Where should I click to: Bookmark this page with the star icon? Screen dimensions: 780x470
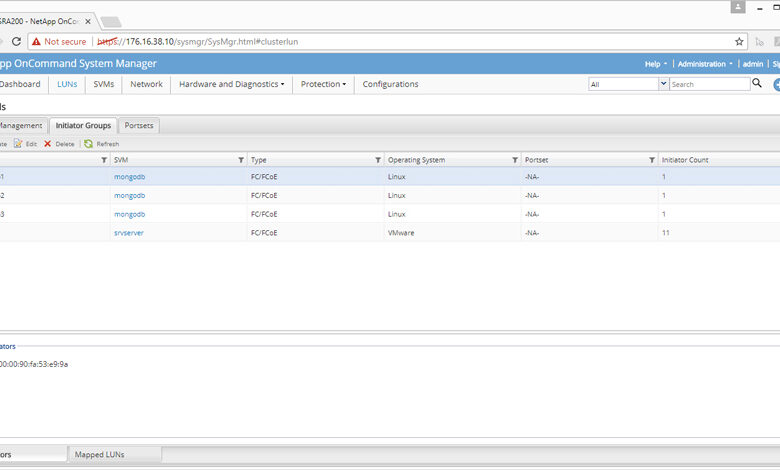[x=739, y=41]
